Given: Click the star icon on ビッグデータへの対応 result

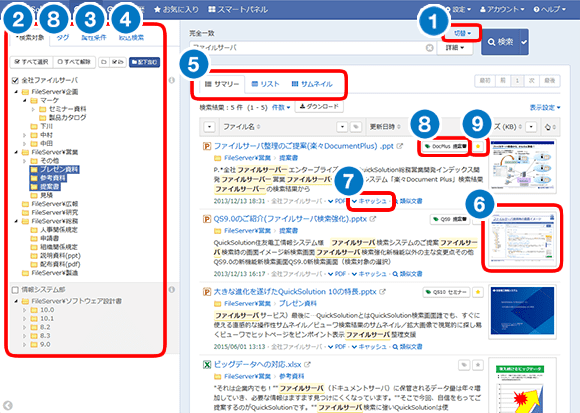Looking at the screenshot, I should tap(478, 365).
